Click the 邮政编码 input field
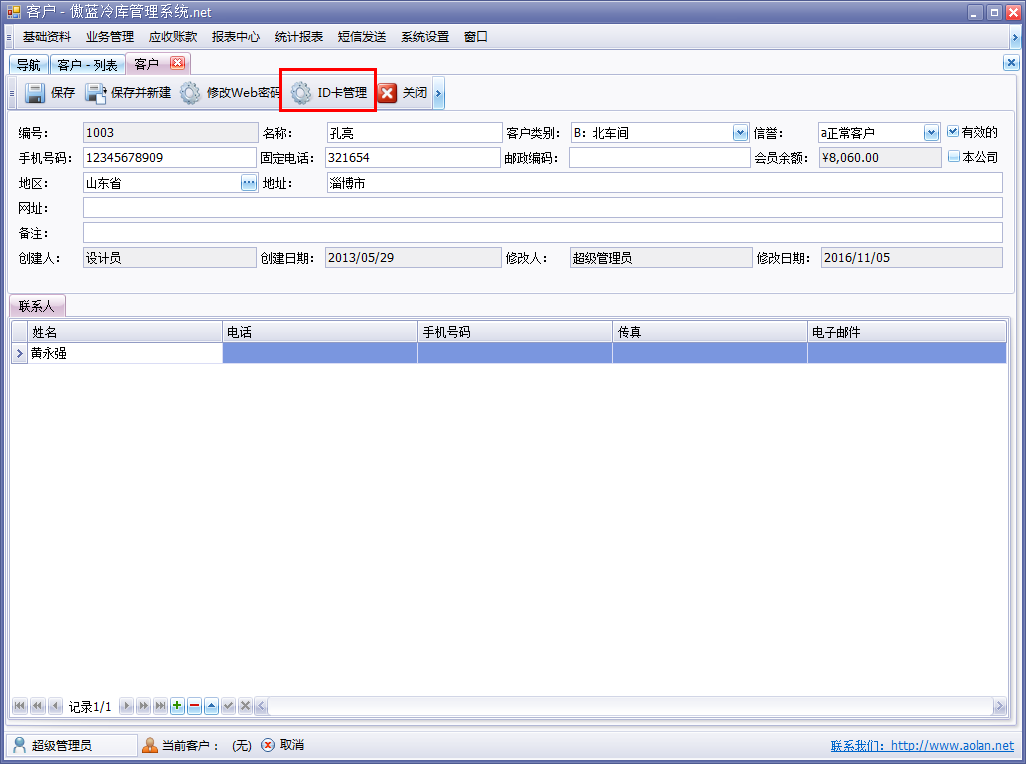The image size is (1026, 764). [x=659, y=158]
